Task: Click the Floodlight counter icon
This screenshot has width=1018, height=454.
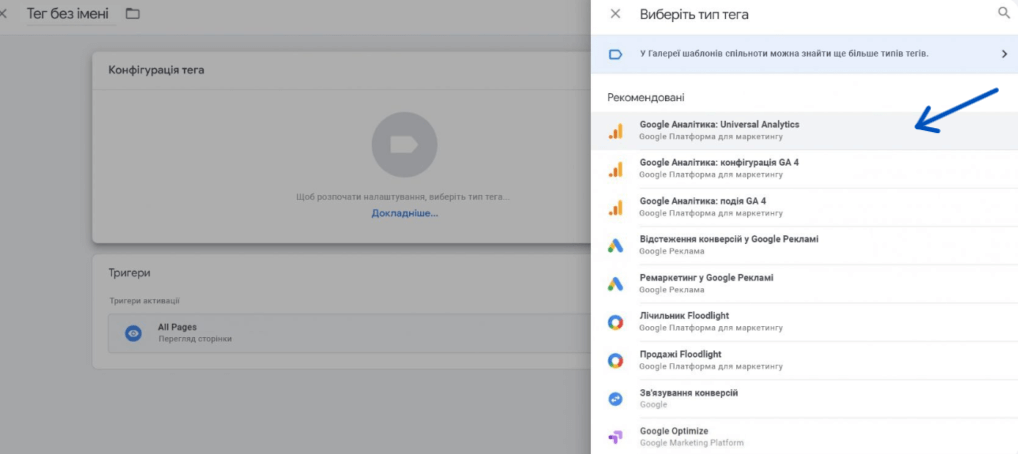Action: 615,322
